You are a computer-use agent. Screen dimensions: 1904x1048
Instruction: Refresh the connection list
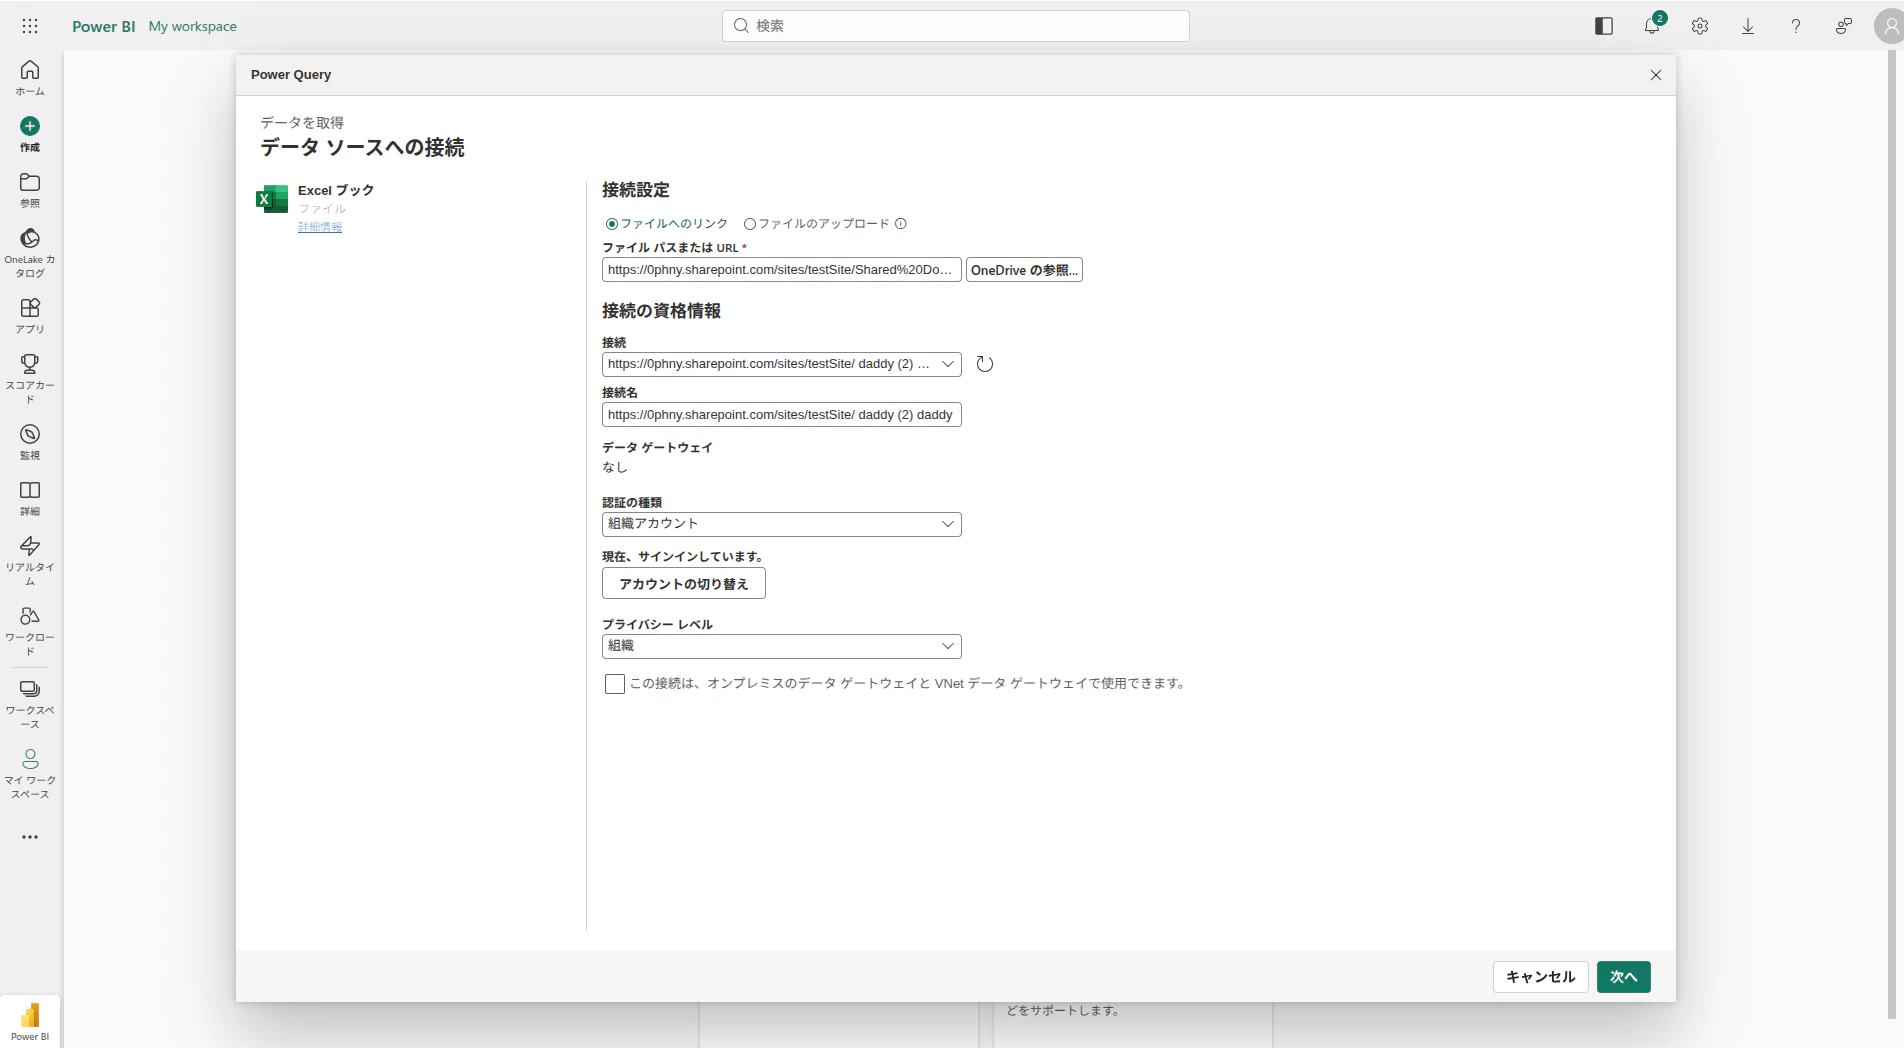pos(985,364)
